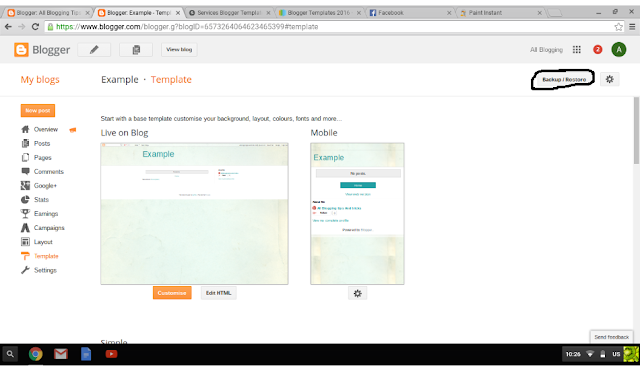Click the Stats pie chart icon
Screen dimensions: 640x371
point(25,200)
